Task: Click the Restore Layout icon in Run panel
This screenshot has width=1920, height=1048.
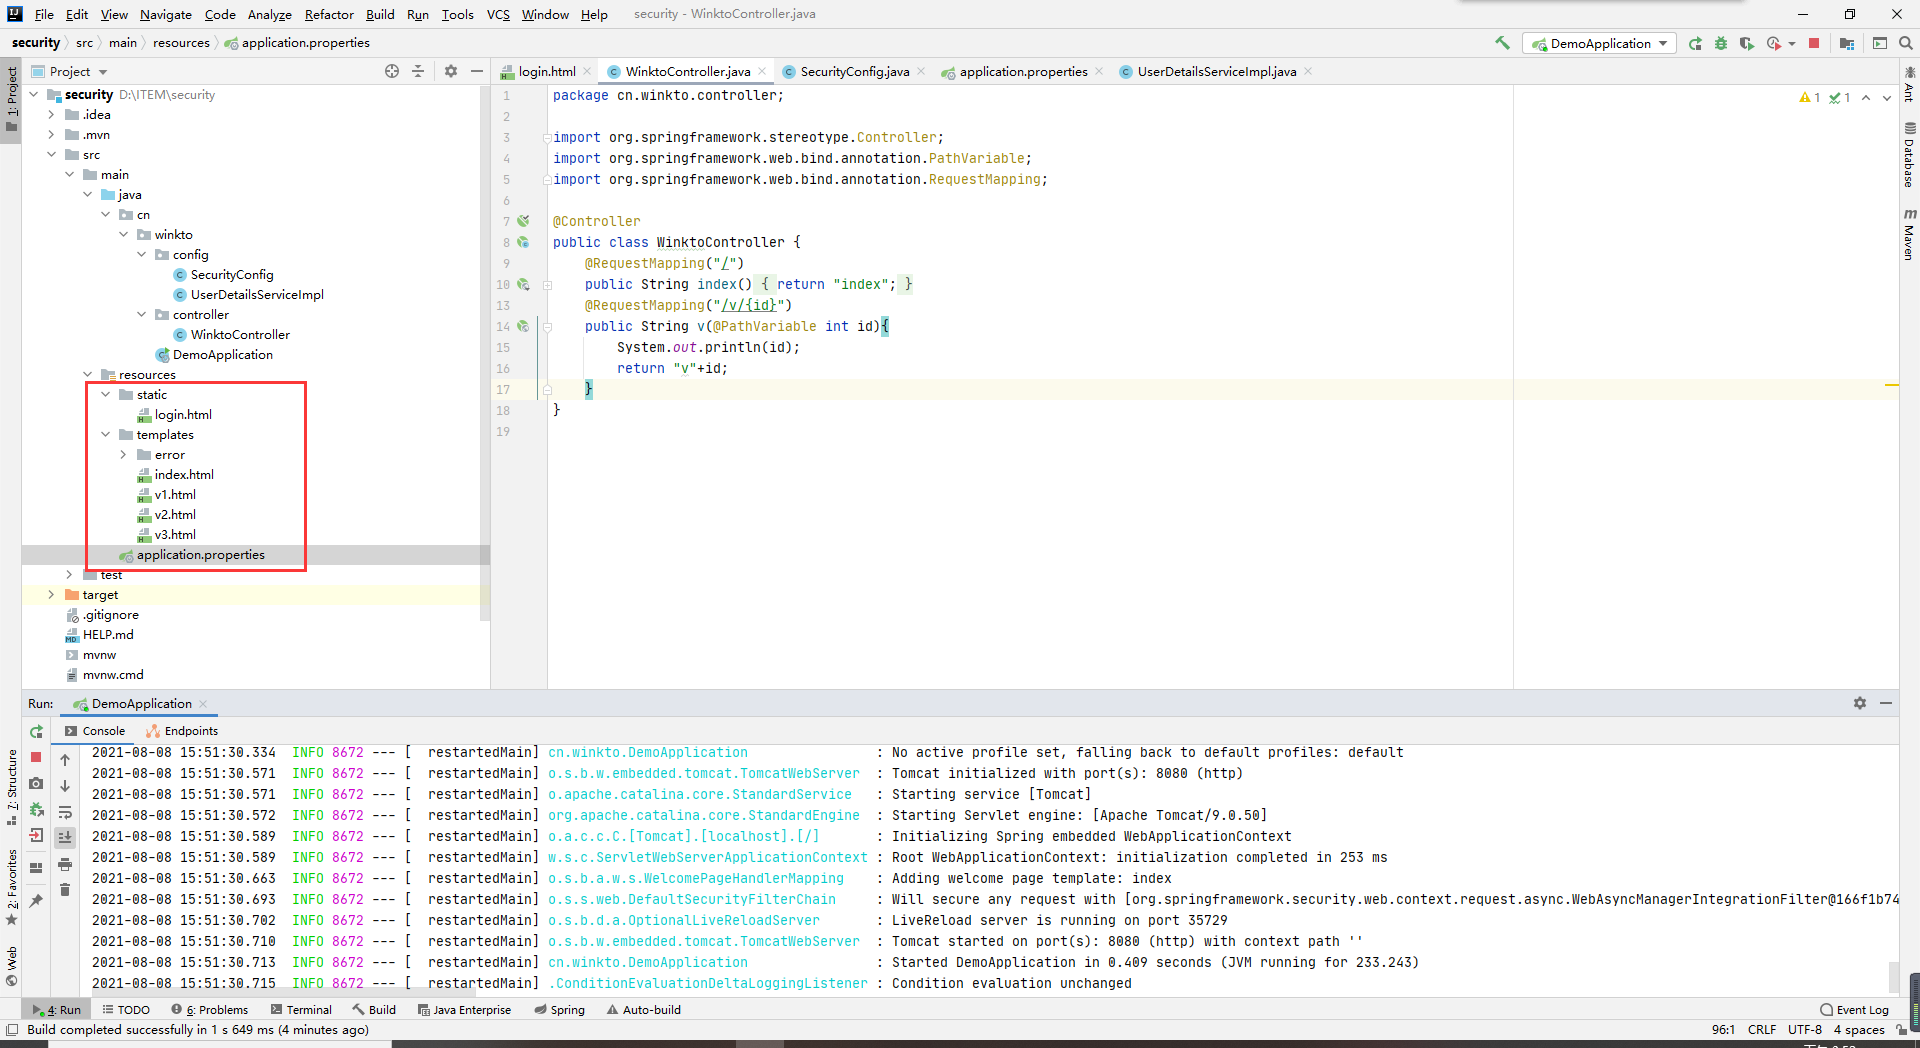Action: 36,867
